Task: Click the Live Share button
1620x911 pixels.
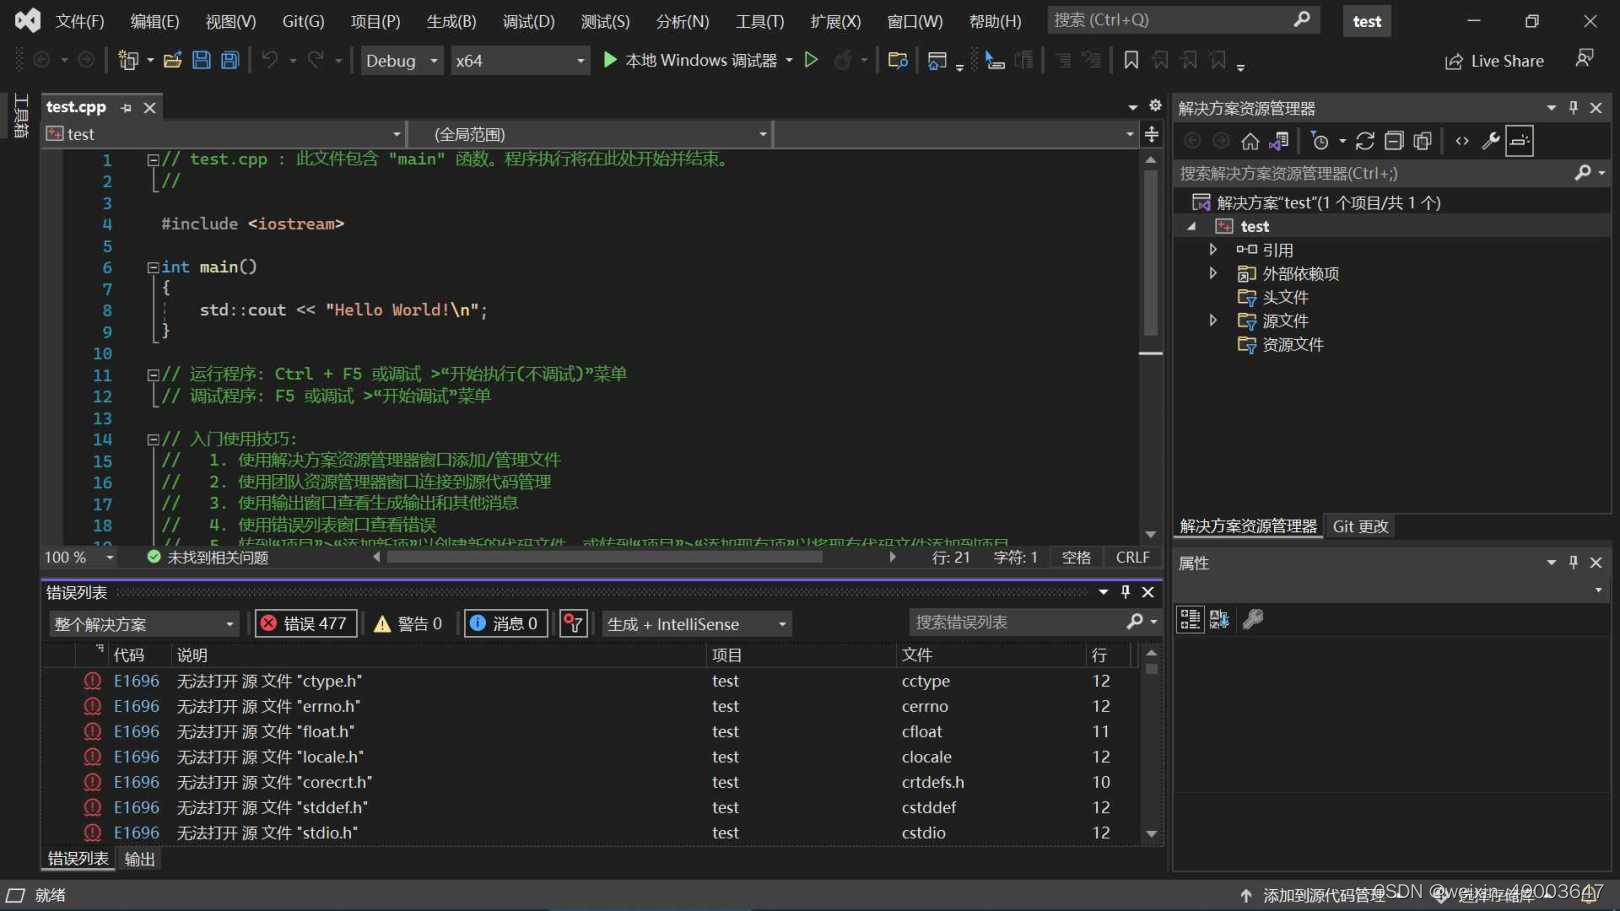Action: (1494, 60)
